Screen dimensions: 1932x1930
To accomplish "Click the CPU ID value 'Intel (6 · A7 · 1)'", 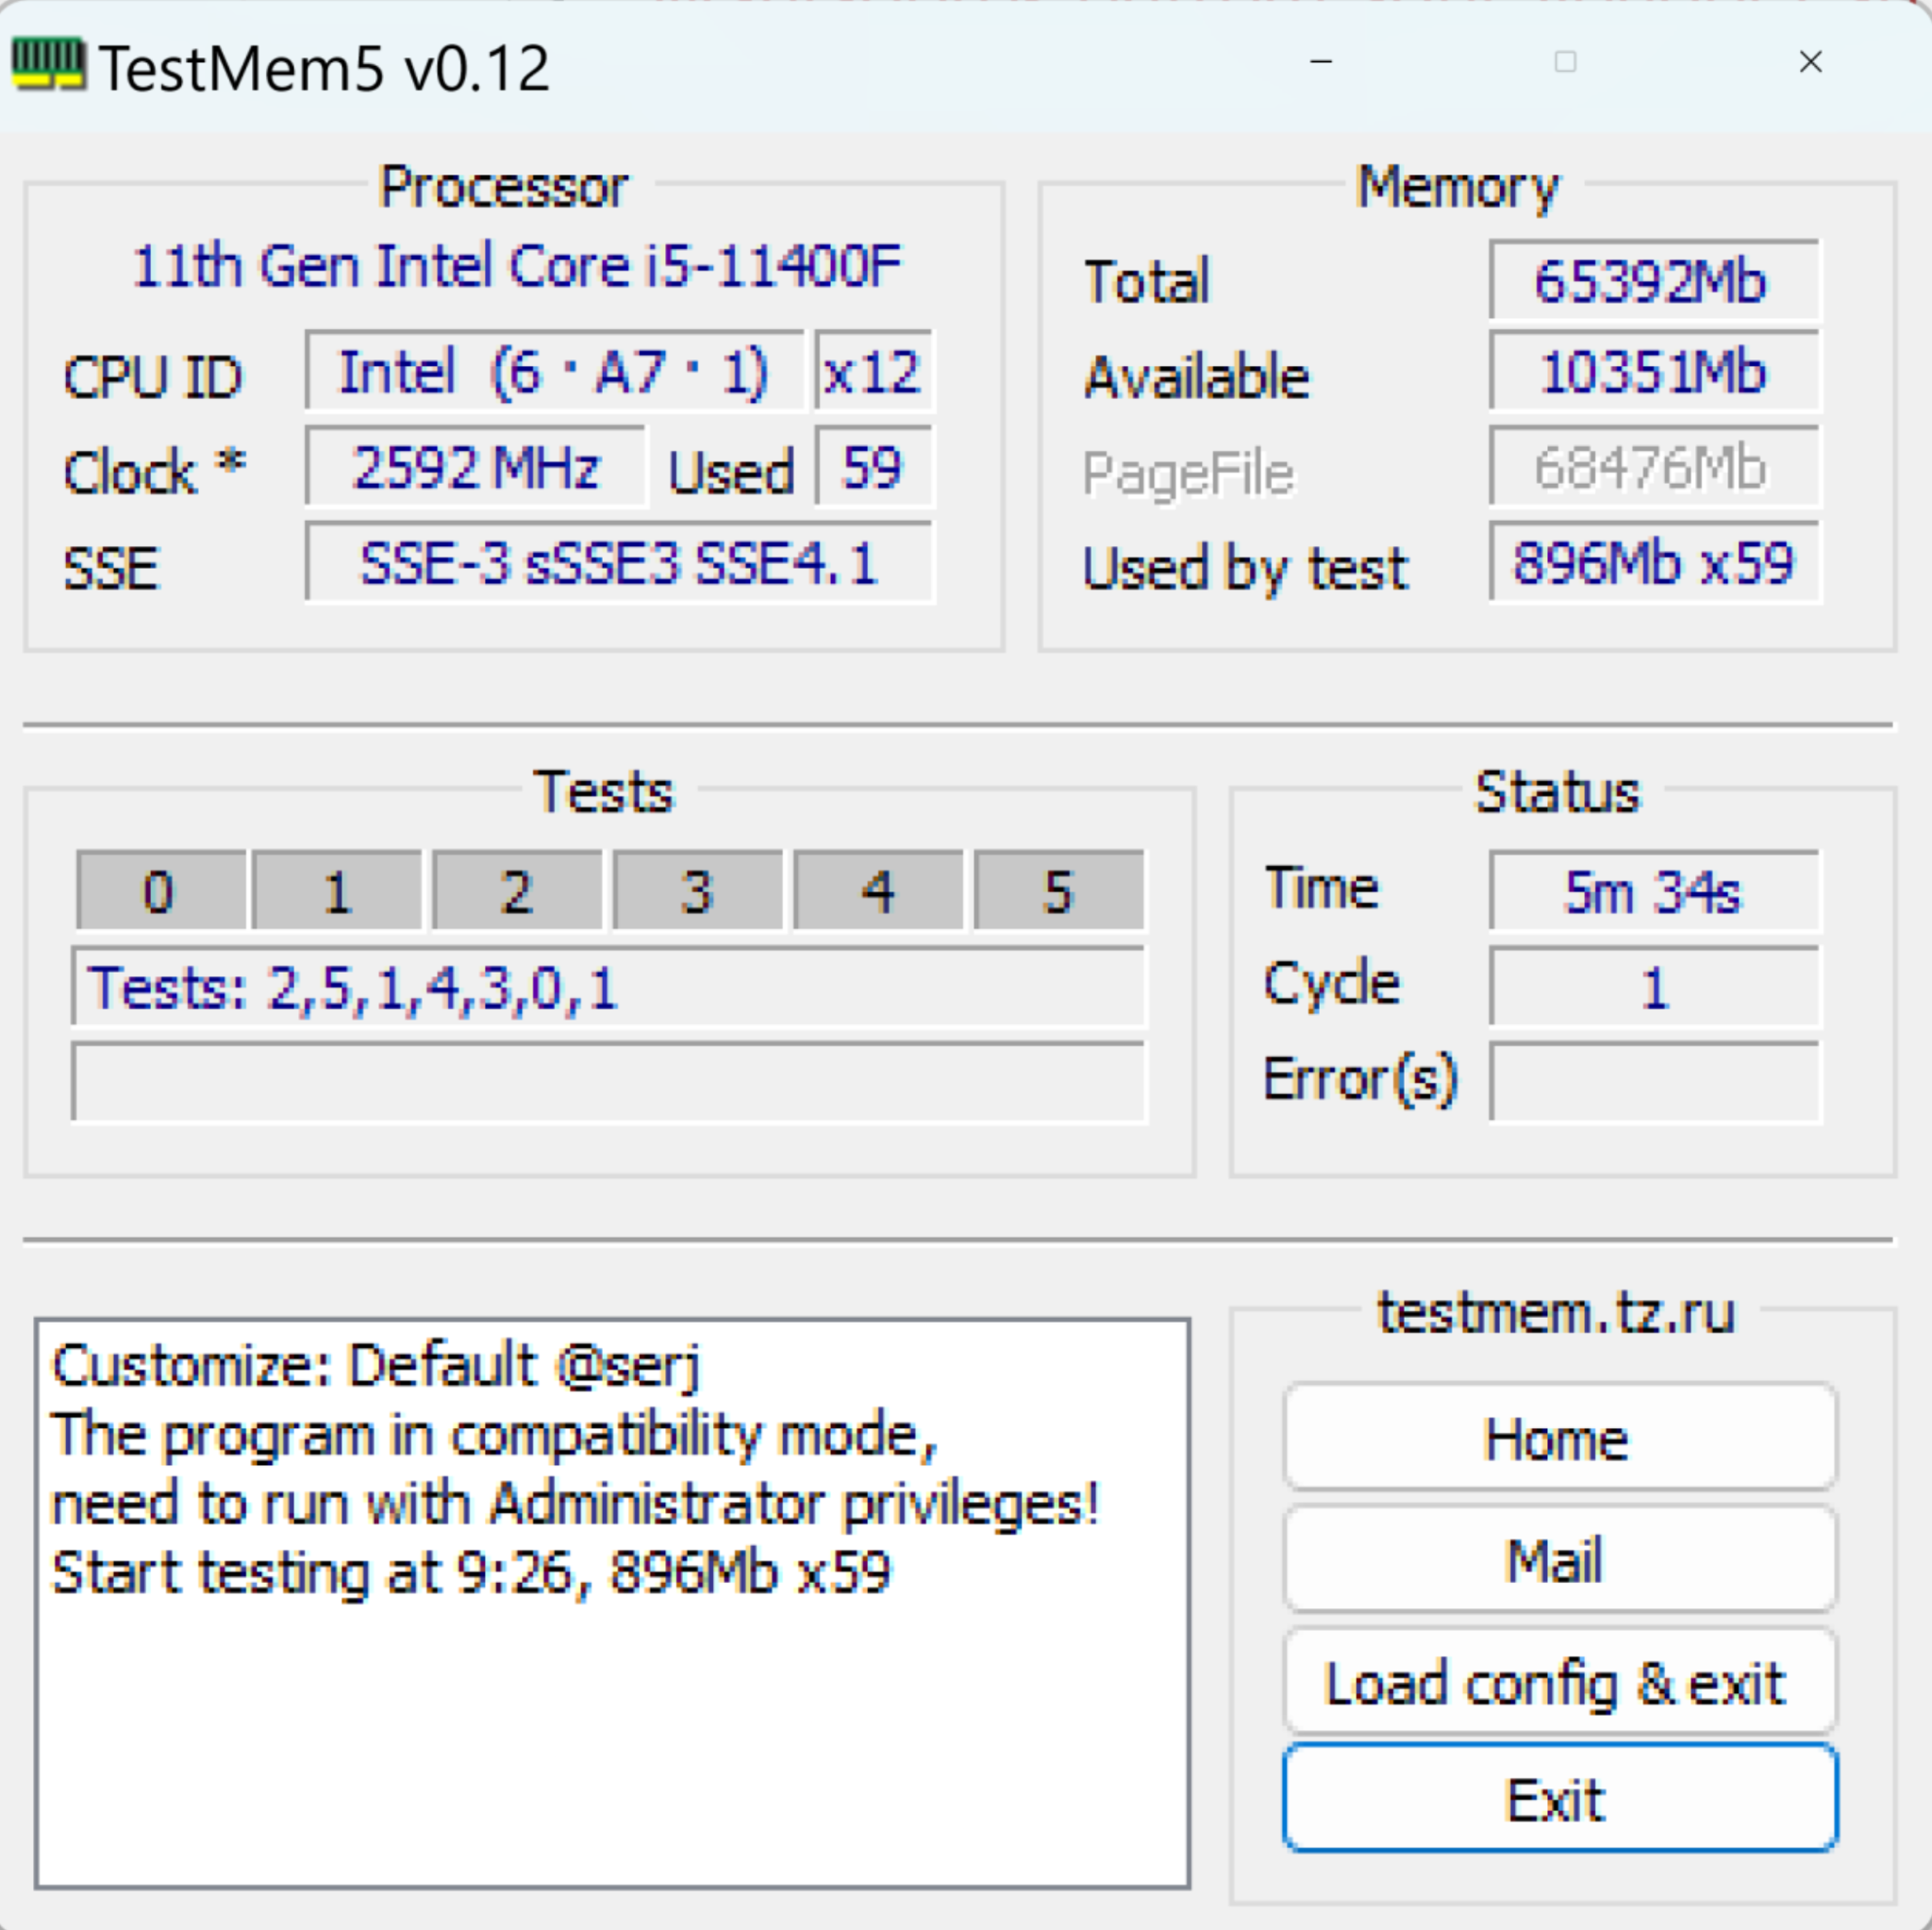I will (554, 371).
